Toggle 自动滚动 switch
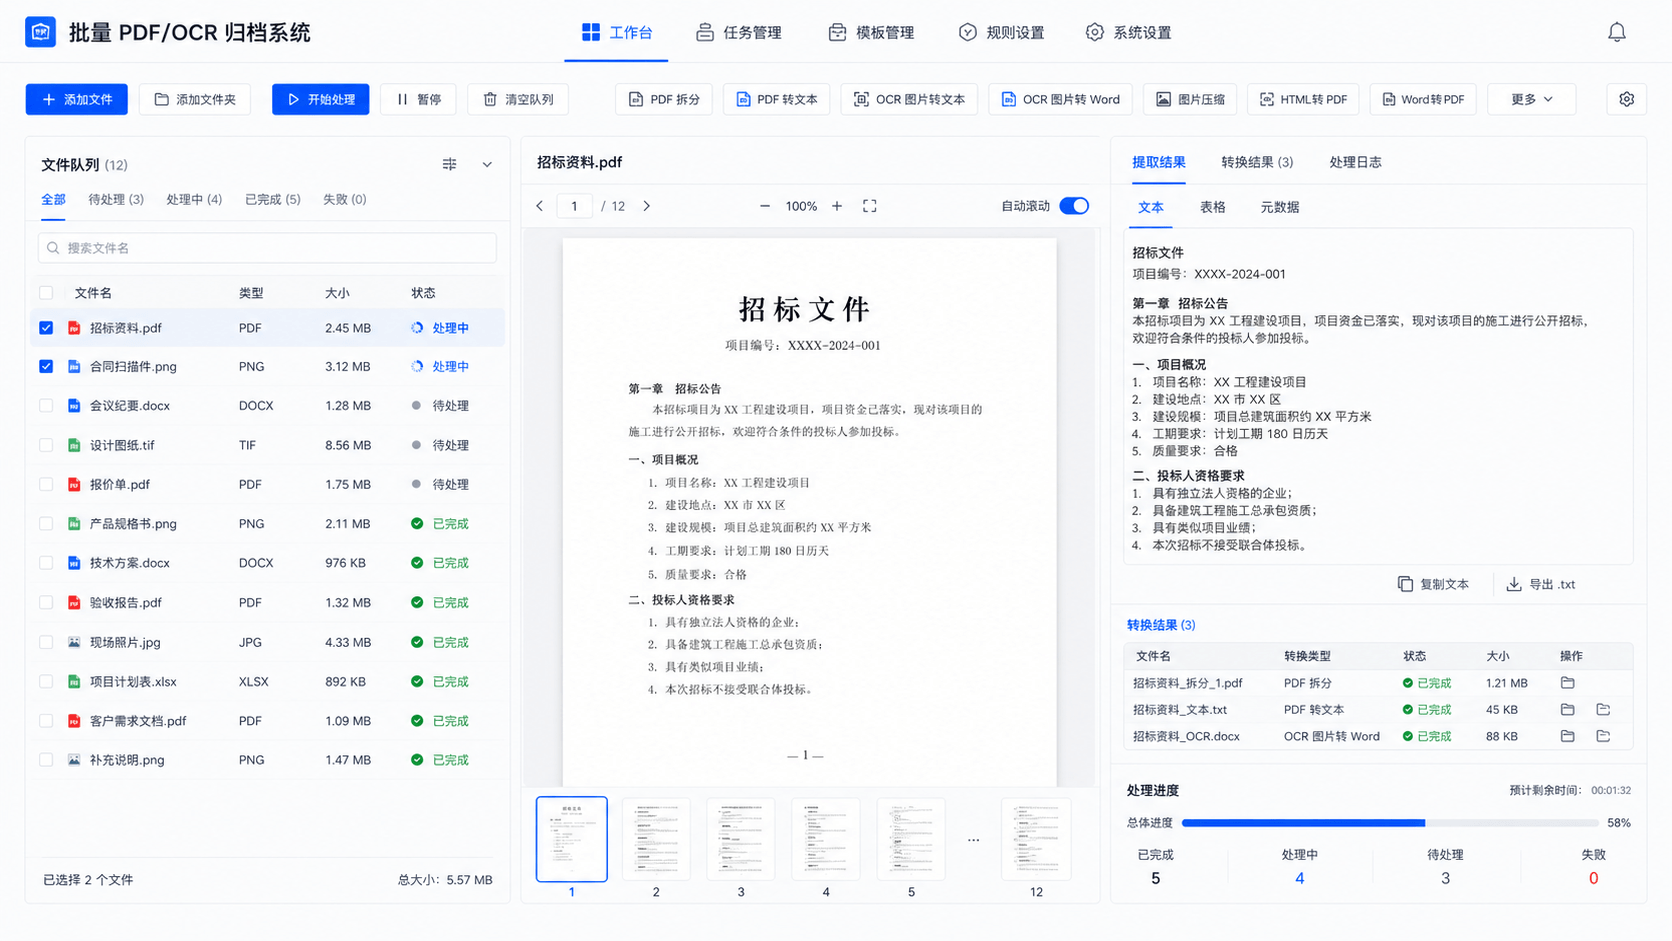1672x941 pixels. (1074, 206)
